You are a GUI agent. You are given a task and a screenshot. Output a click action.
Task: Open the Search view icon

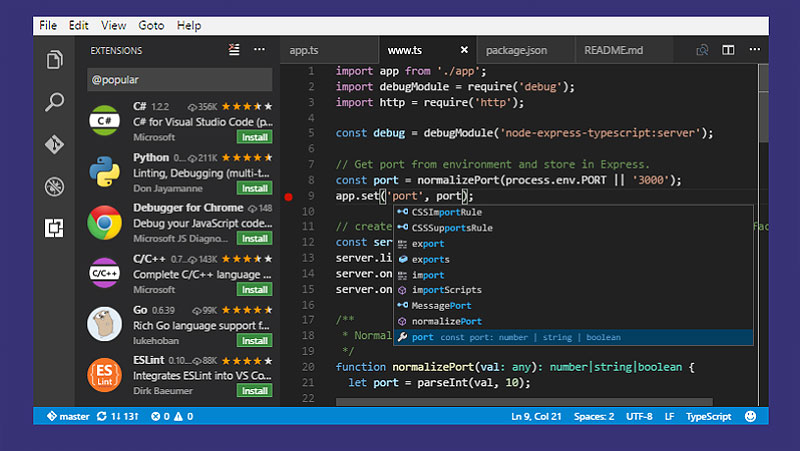54,102
